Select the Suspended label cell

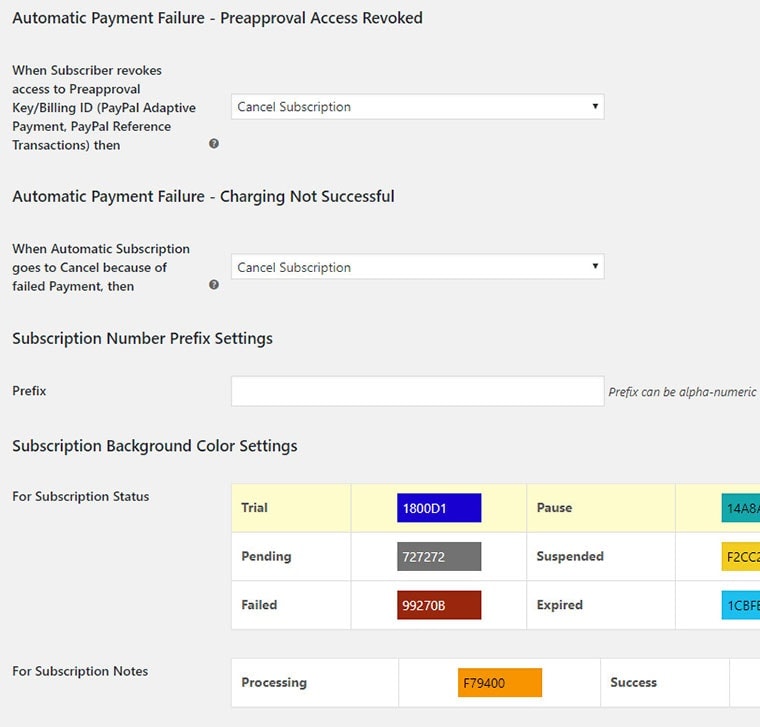(x=570, y=556)
